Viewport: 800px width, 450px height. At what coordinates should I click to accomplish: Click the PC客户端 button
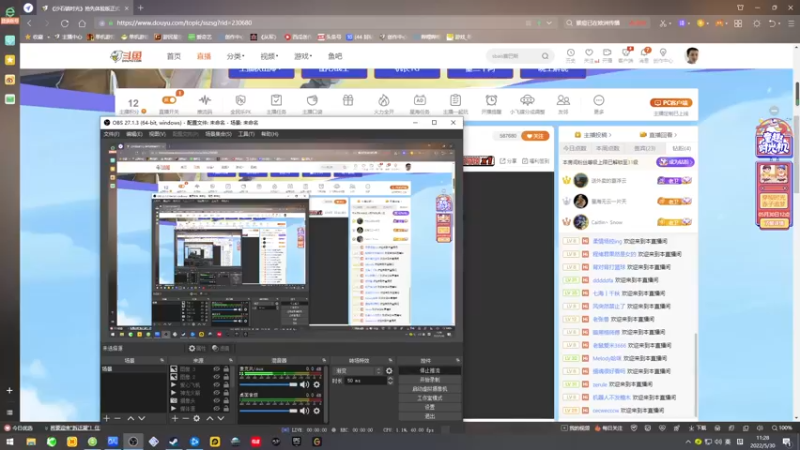click(670, 103)
